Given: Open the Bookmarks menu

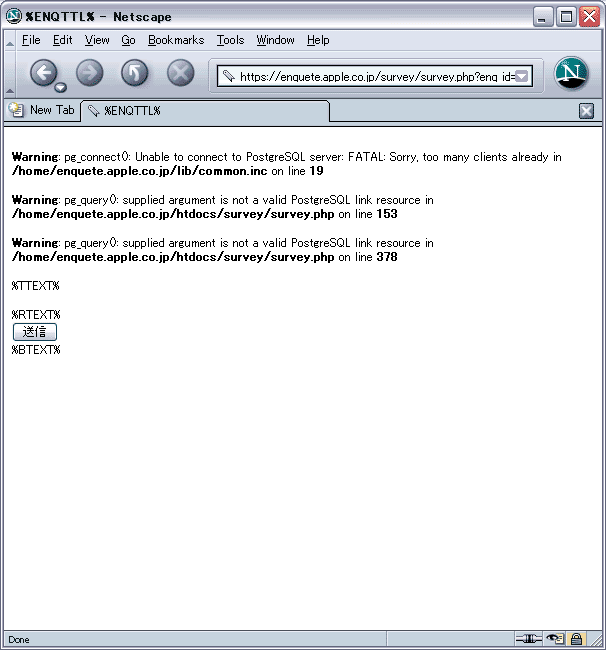Looking at the screenshot, I should coord(176,40).
